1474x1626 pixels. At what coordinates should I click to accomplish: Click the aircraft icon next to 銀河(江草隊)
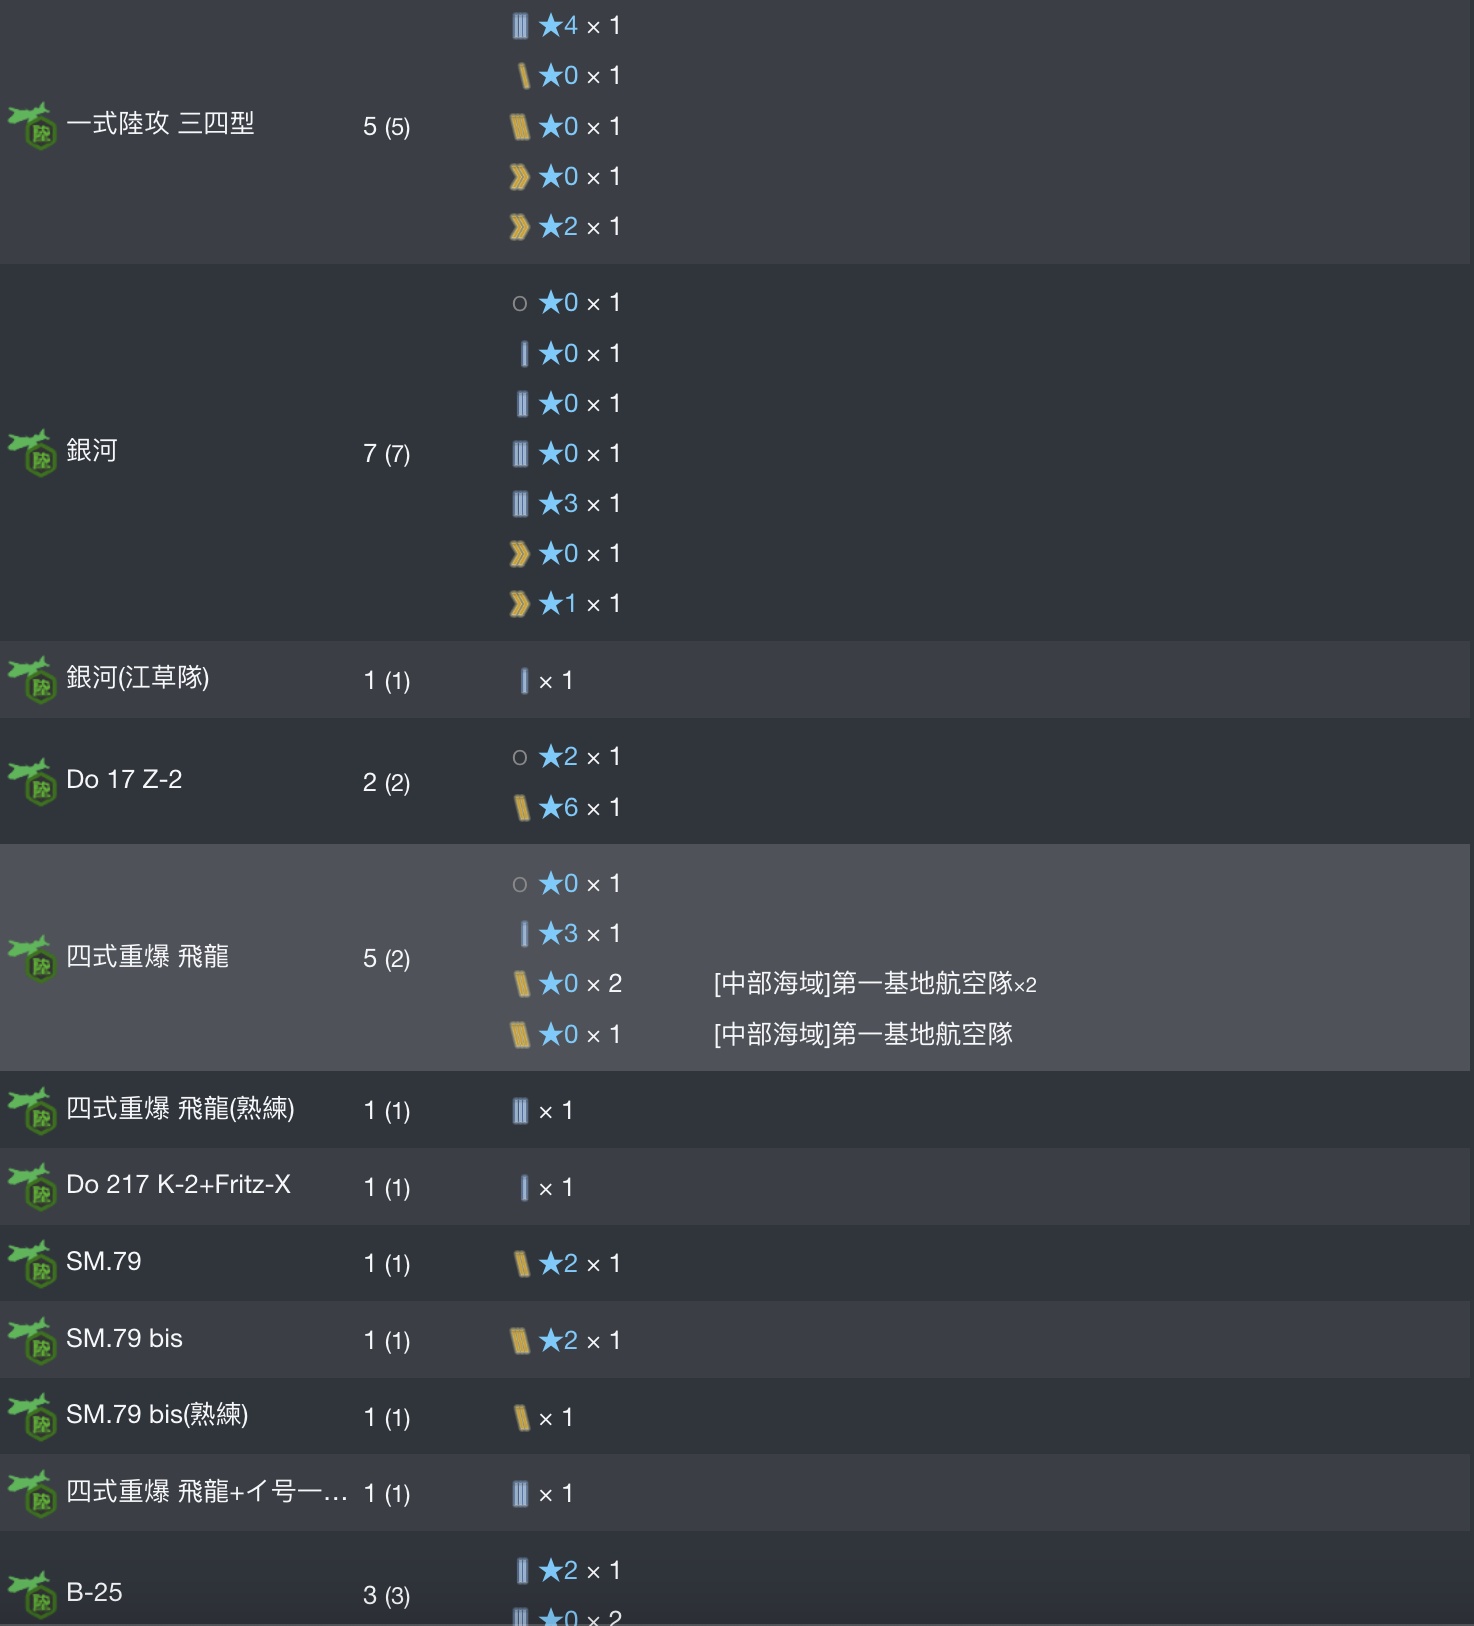(x=31, y=680)
